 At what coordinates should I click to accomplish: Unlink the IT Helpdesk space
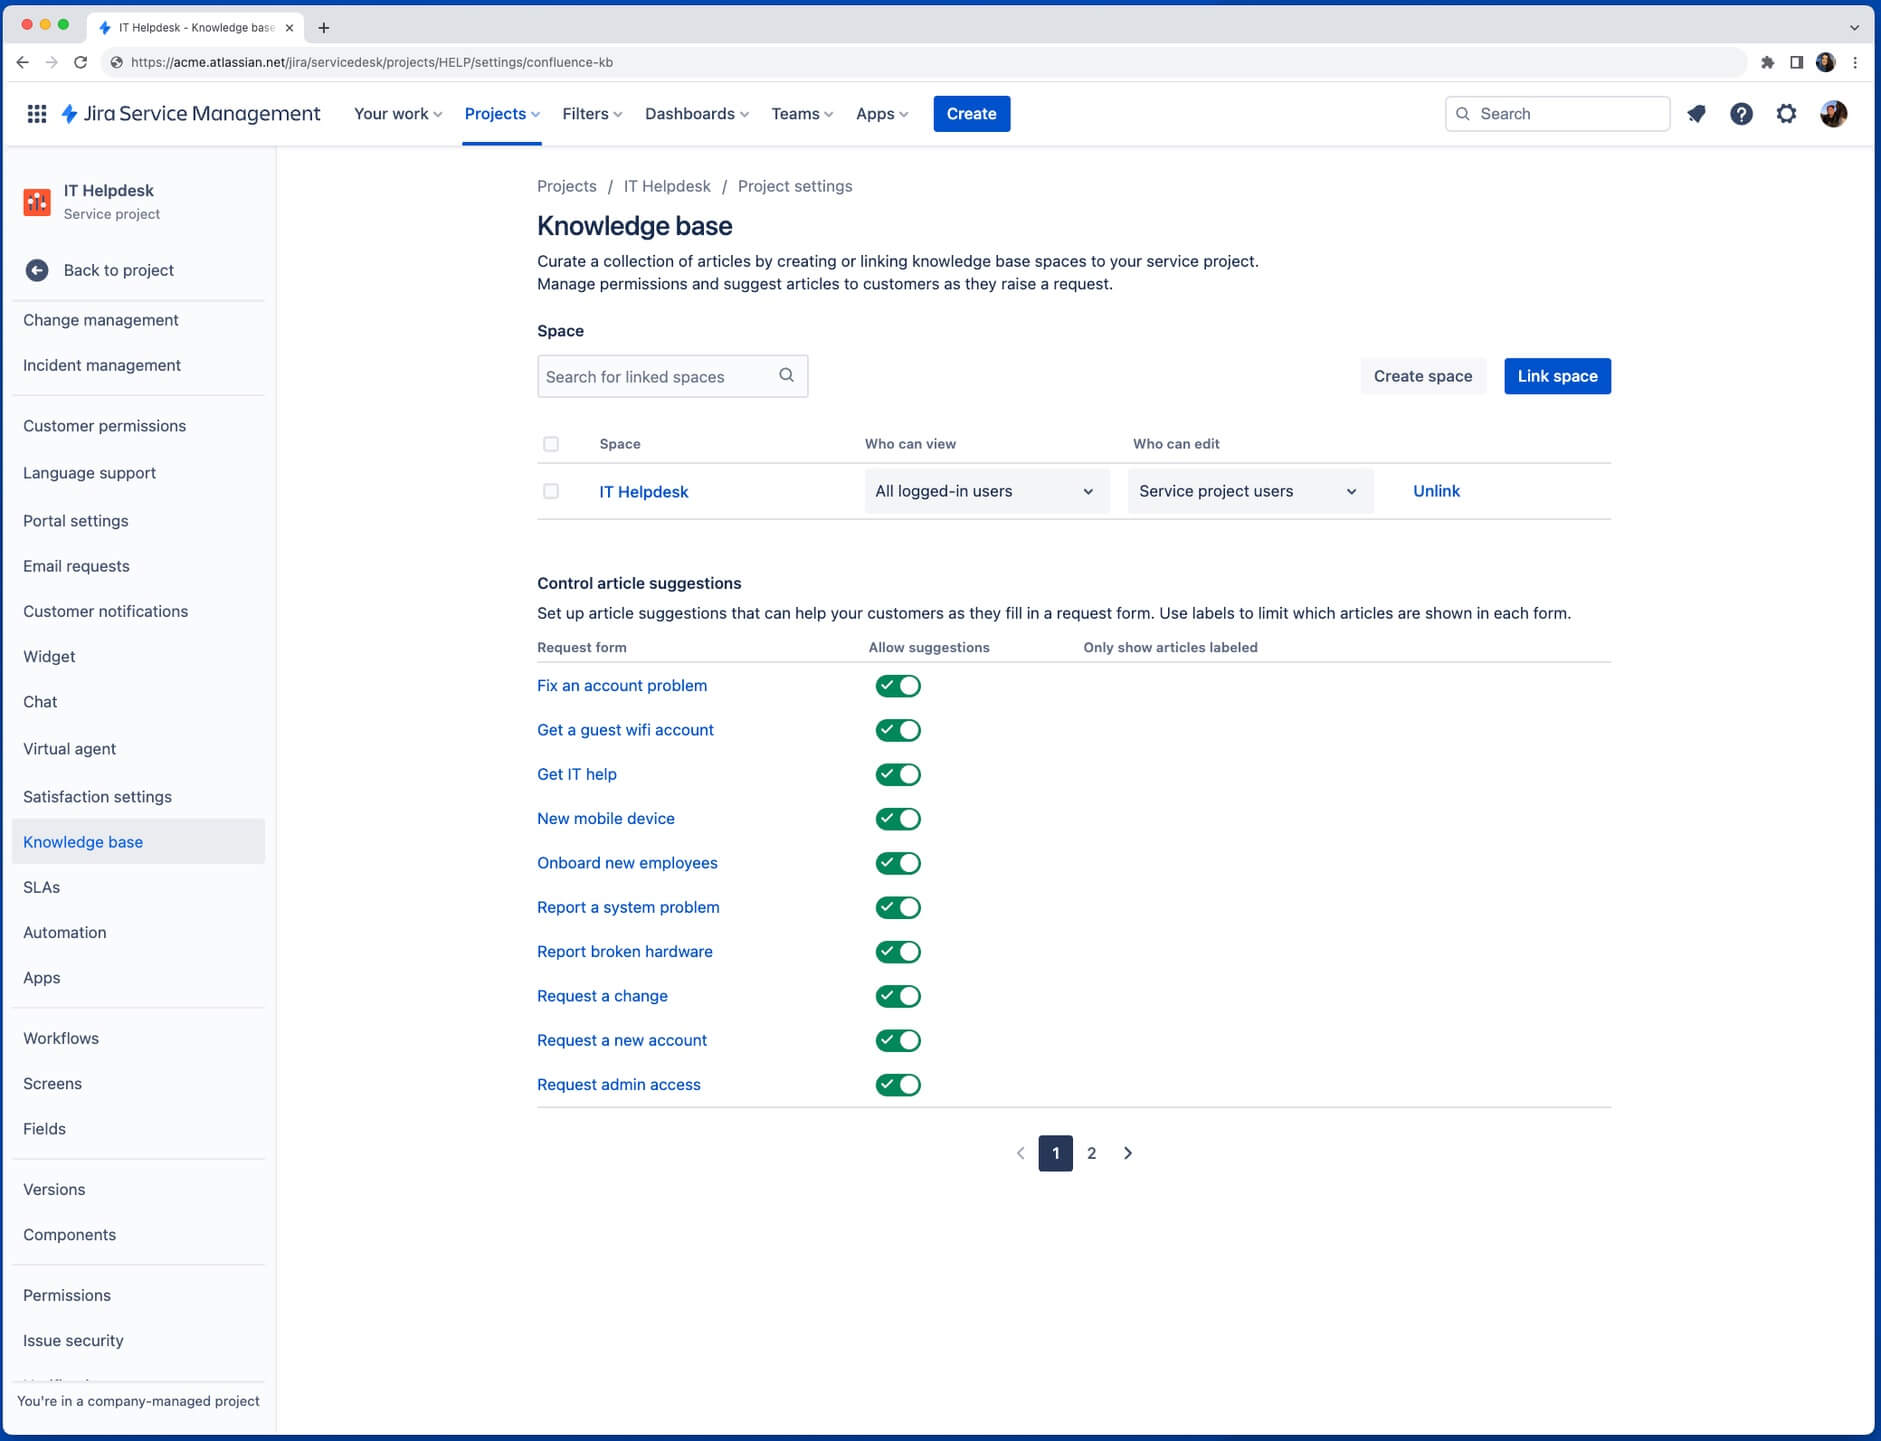pos(1436,491)
